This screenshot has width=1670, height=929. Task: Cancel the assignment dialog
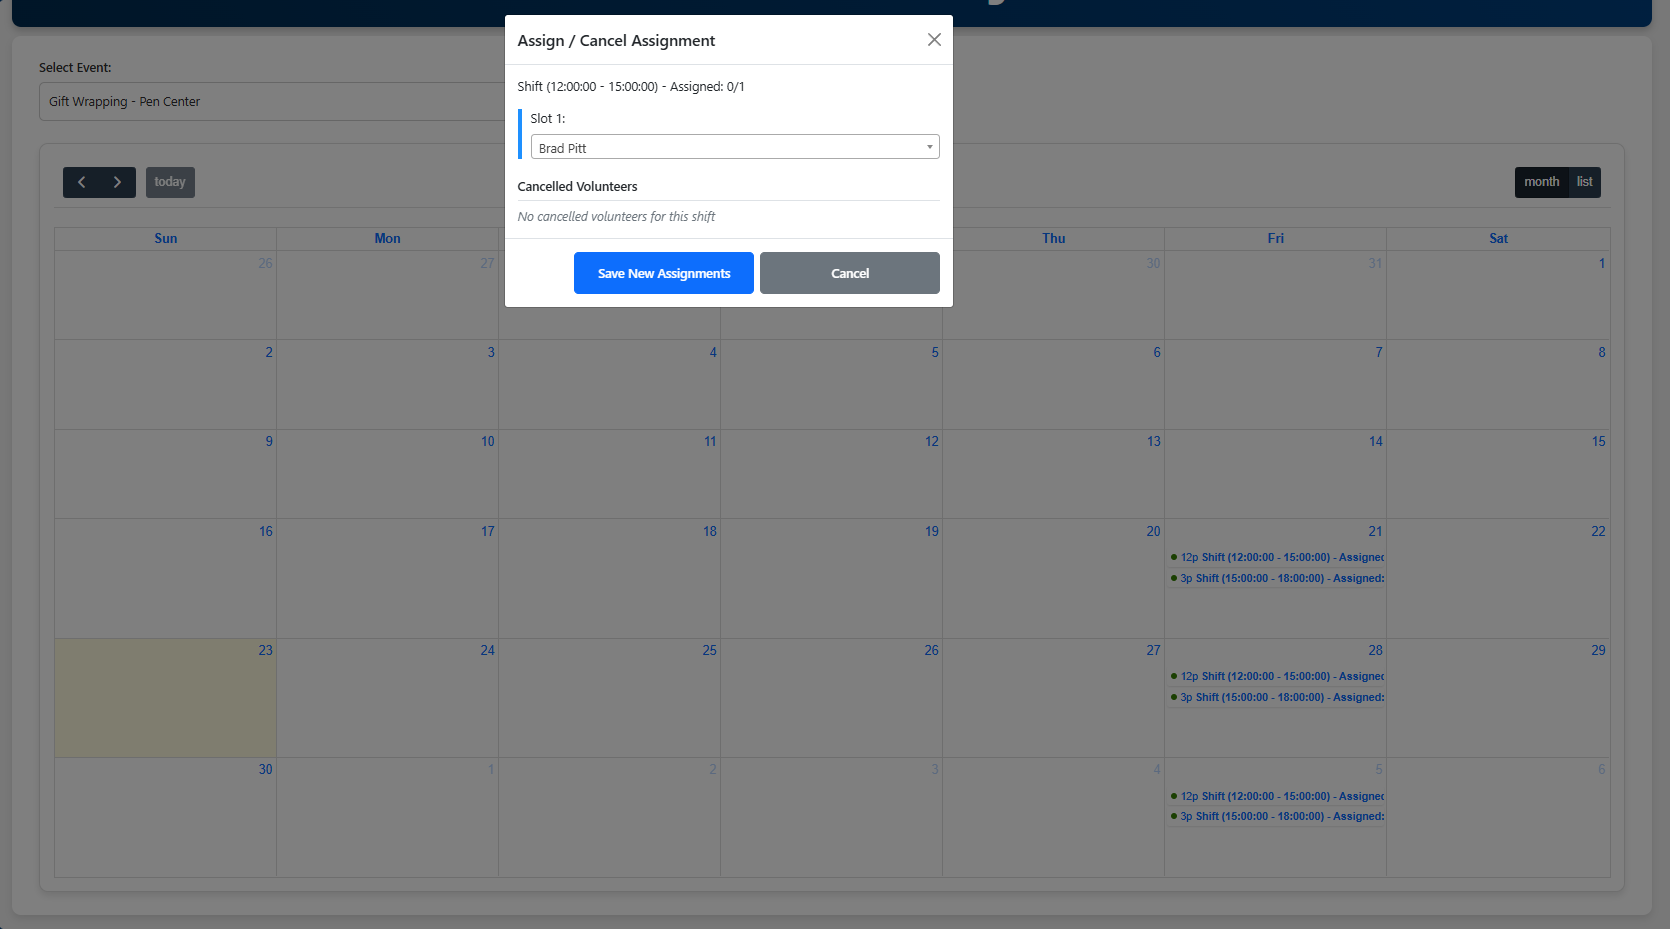[x=849, y=272]
